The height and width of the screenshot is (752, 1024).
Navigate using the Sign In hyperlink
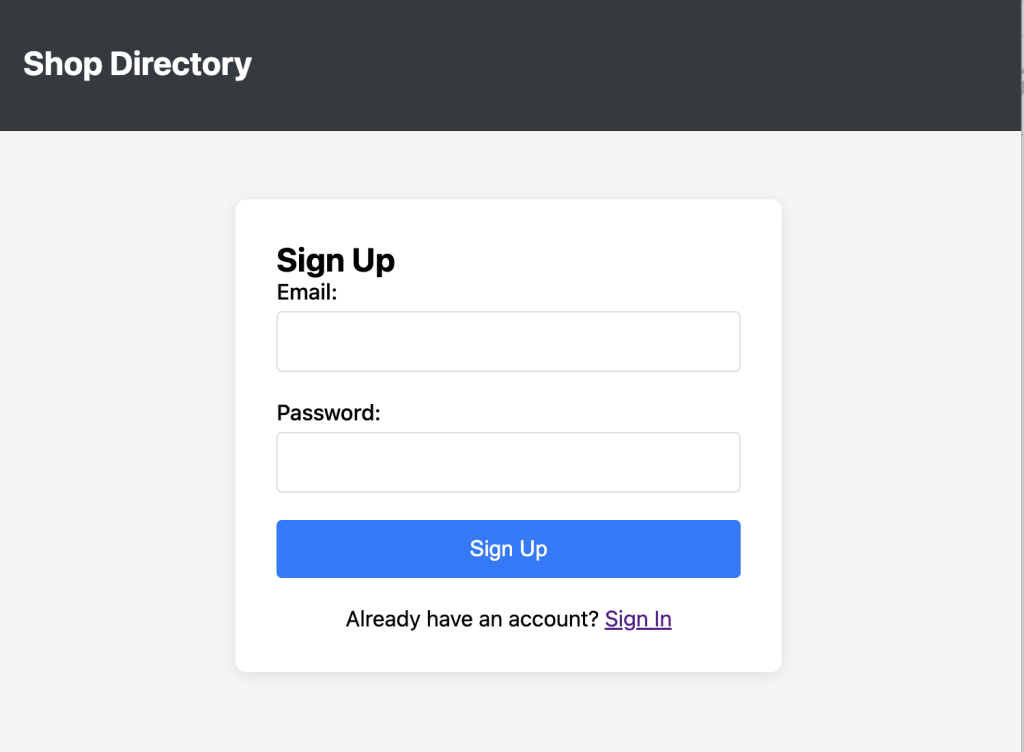[x=637, y=619]
